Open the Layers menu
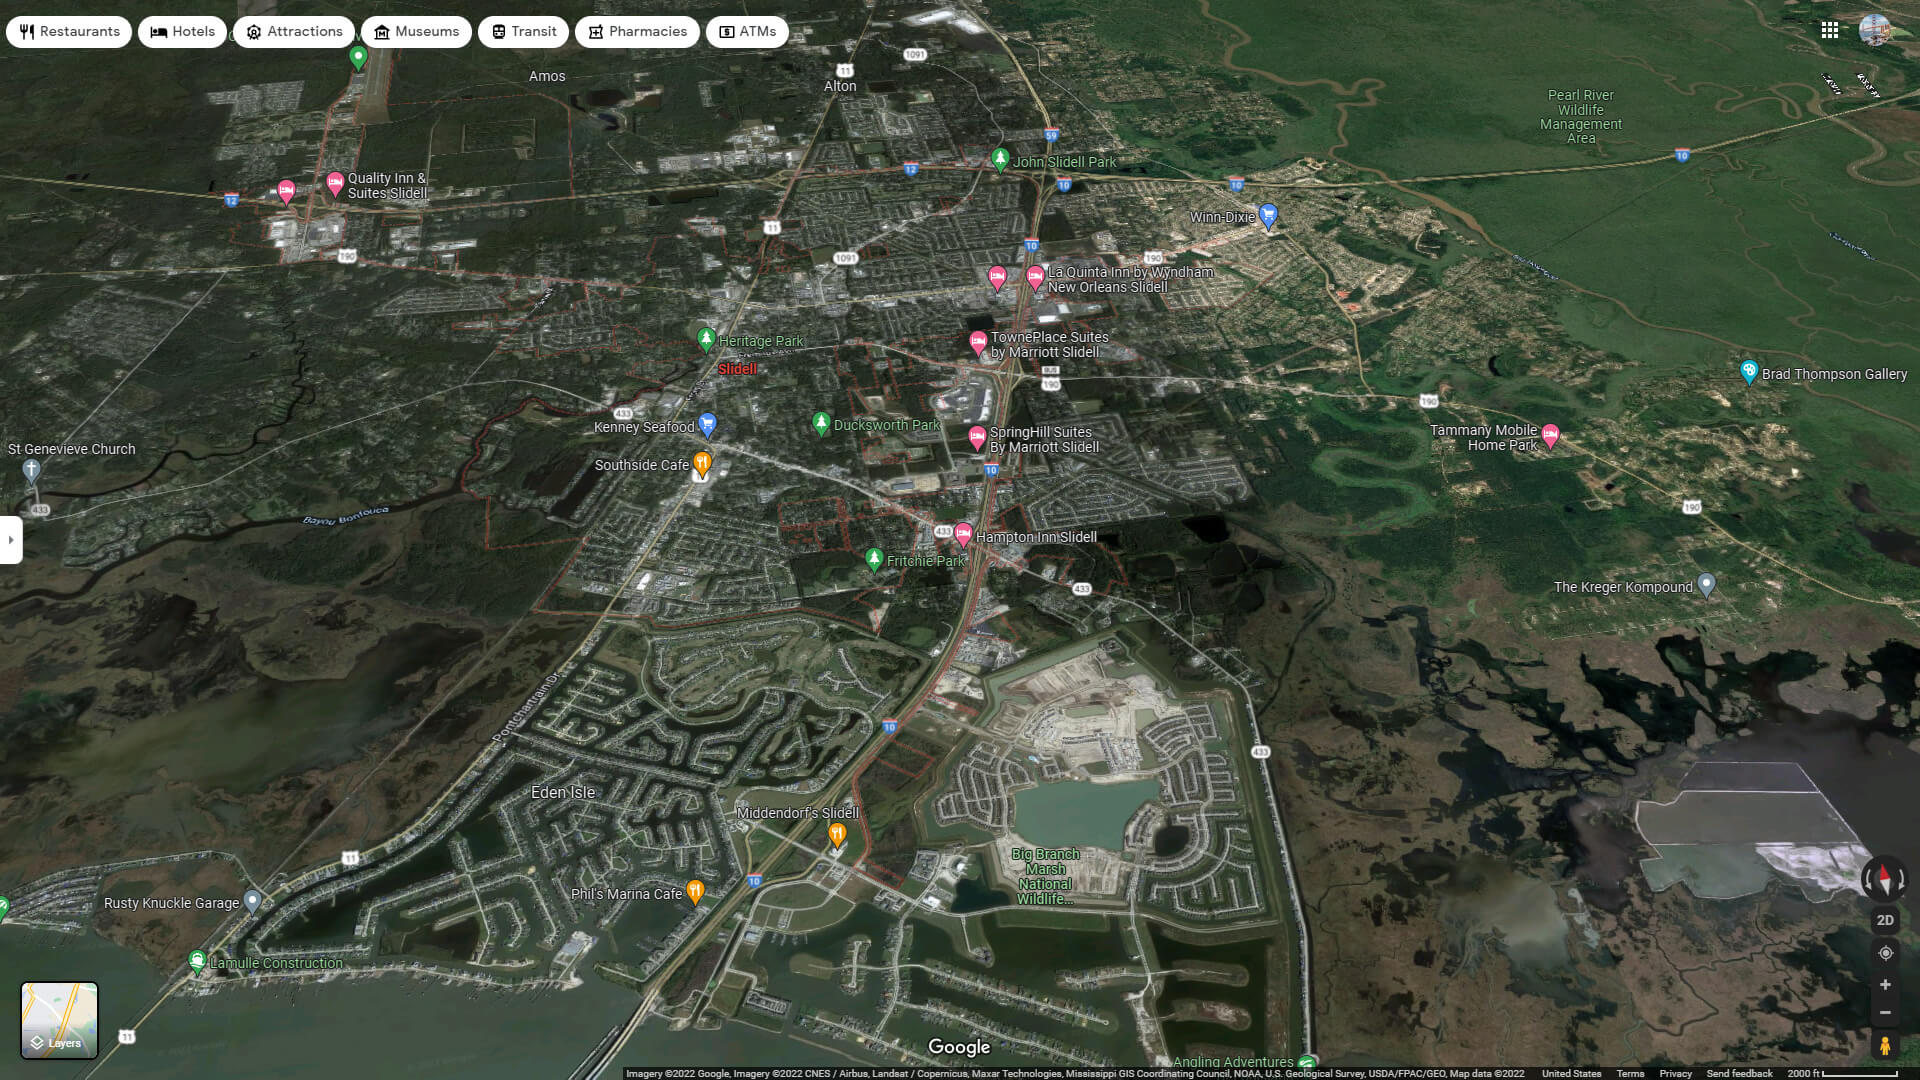The image size is (1920, 1080). pyautogui.click(x=60, y=1020)
